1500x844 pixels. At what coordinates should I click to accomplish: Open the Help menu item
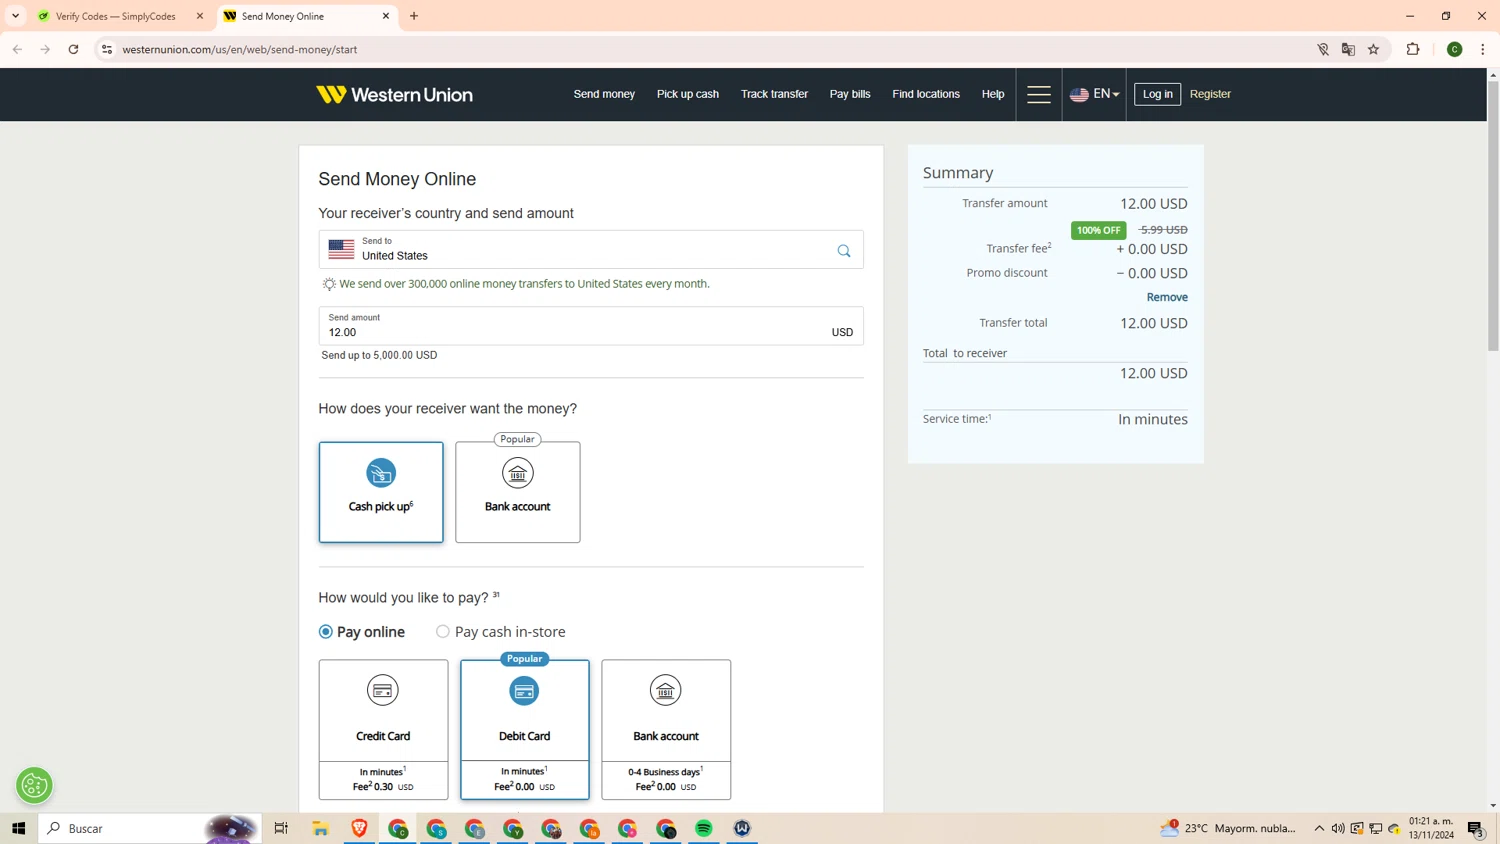(993, 94)
